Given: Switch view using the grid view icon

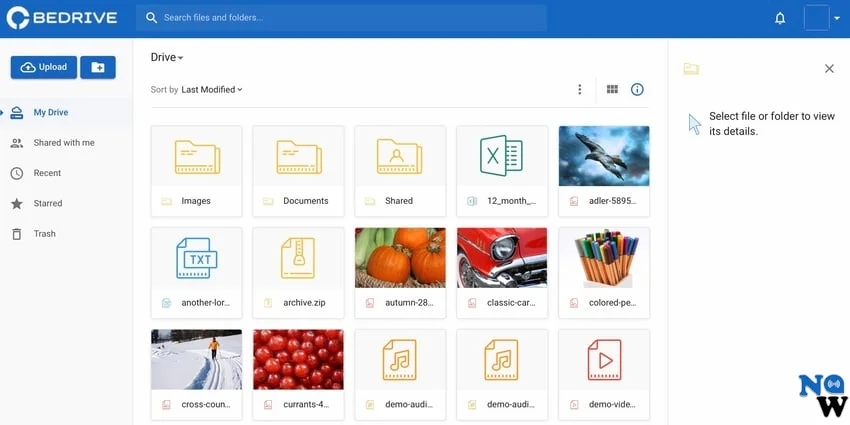Looking at the screenshot, I should pyautogui.click(x=613, y=90).
